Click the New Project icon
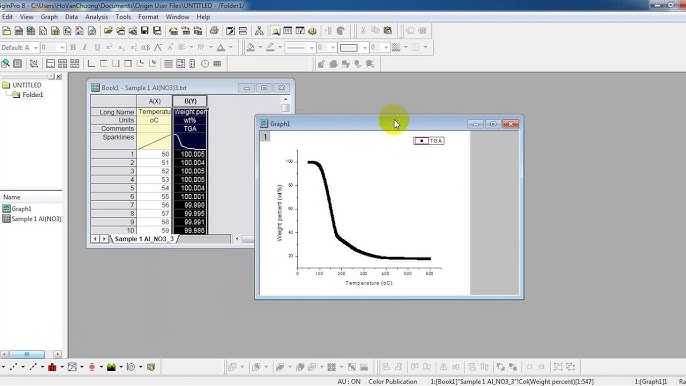The width and height of the screenshot is (686, 386). pyautogui.click(x=7, y=31)
